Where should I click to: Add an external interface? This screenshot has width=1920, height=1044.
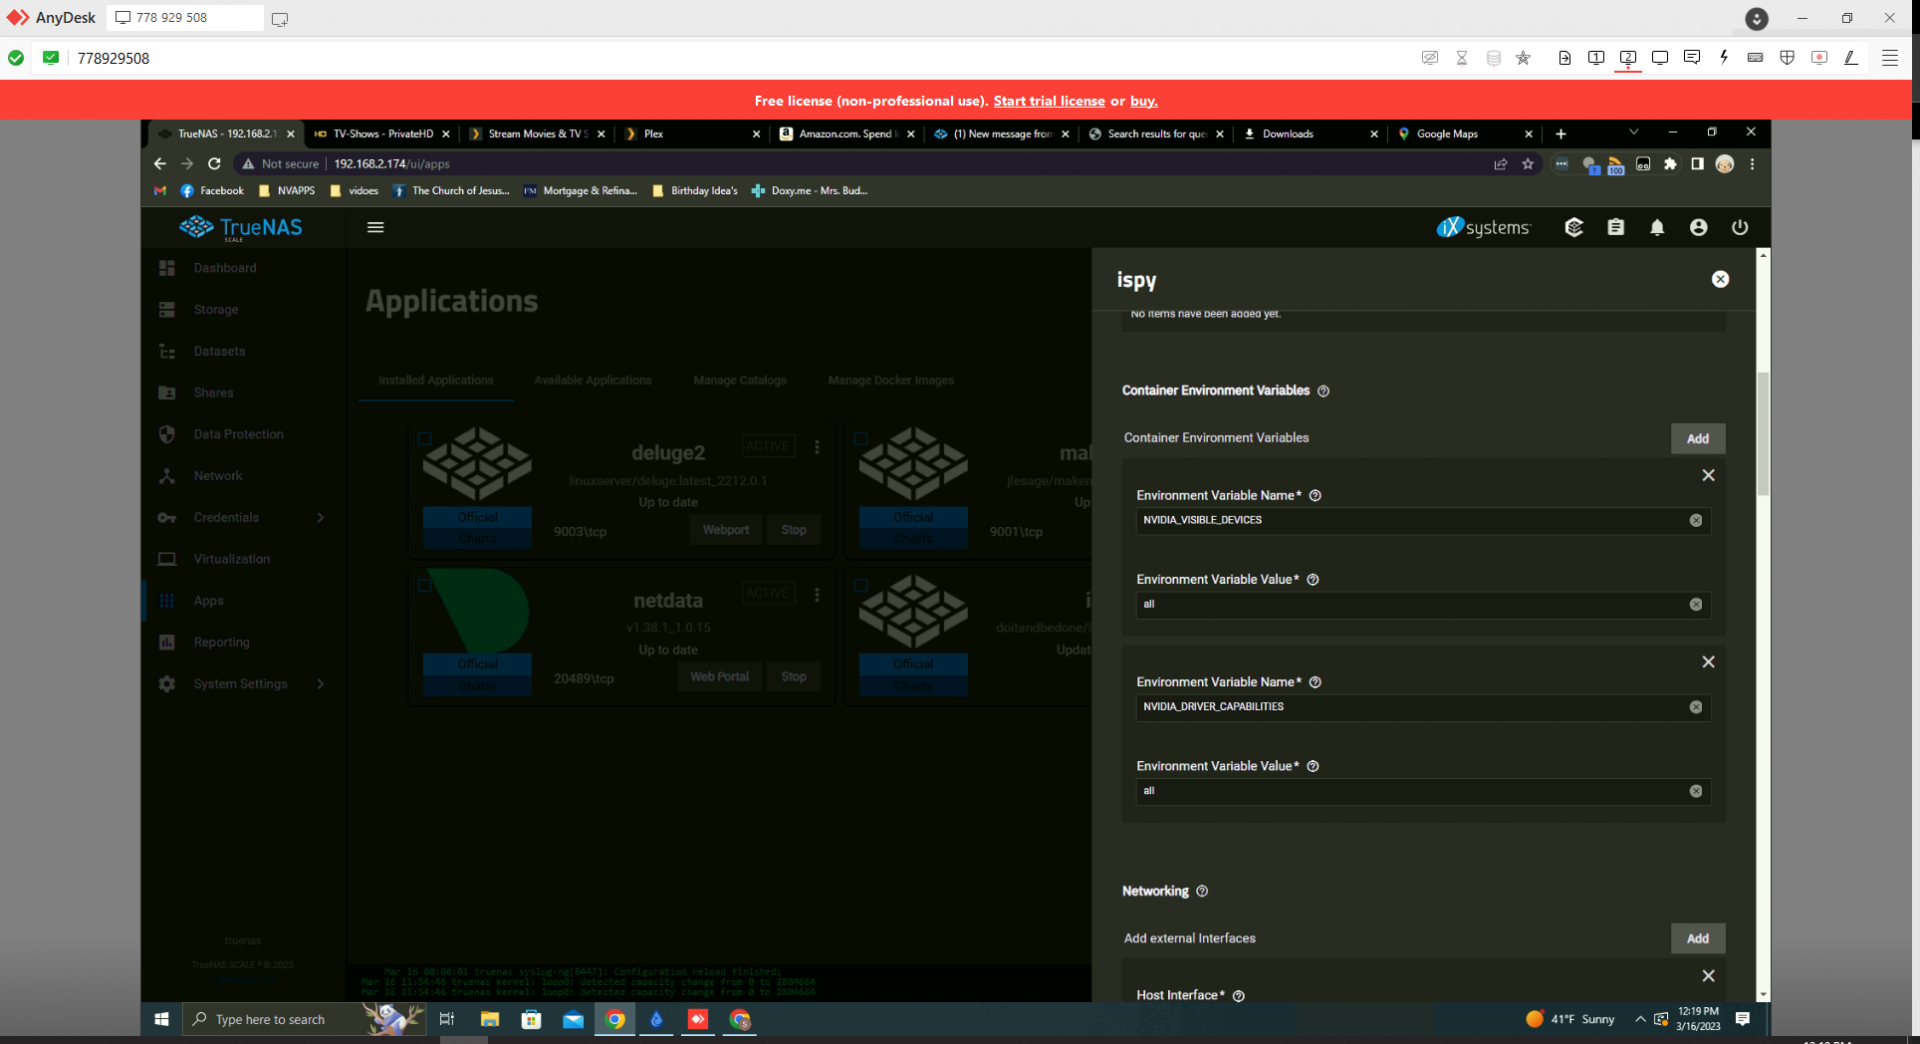[1697, 938]
